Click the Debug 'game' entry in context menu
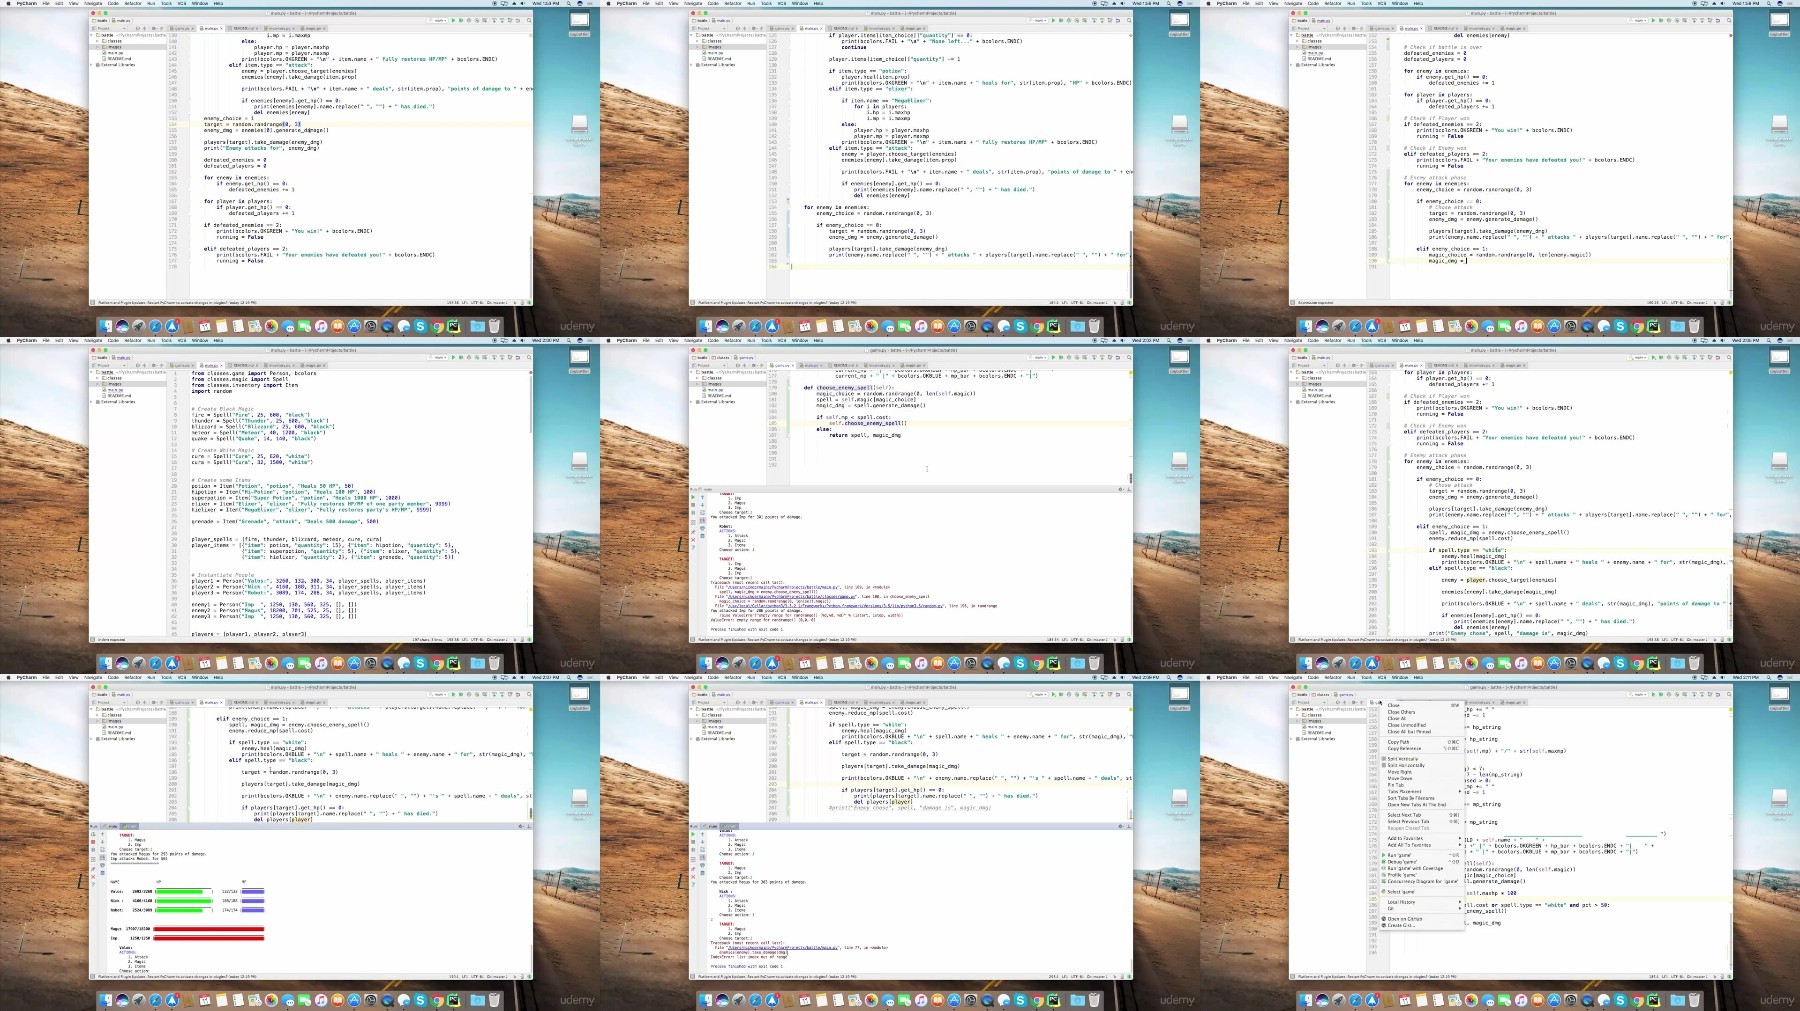 [1422, 862]
